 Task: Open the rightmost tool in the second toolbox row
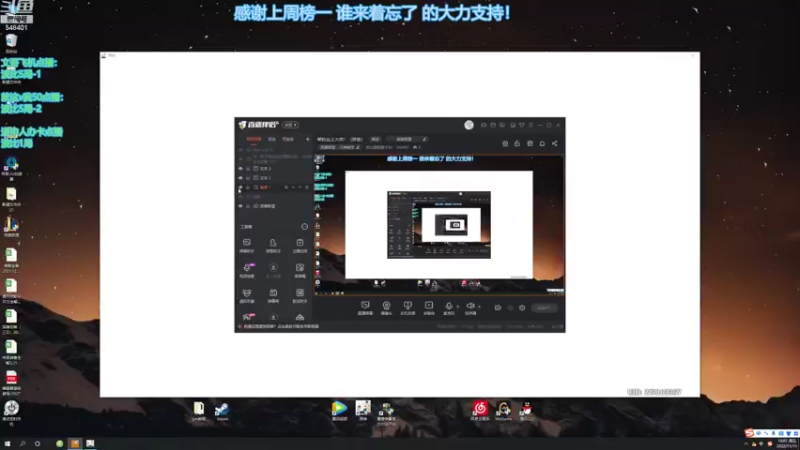[x=300, y=270]
